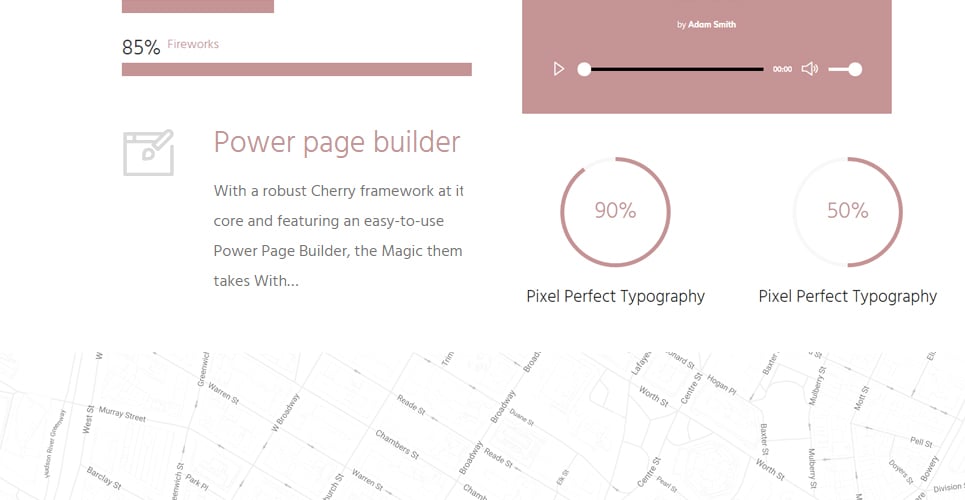Click Pixel Perfect Typography under 90%
The height and width of the screenshot is (500, 965).
[615, 296]
